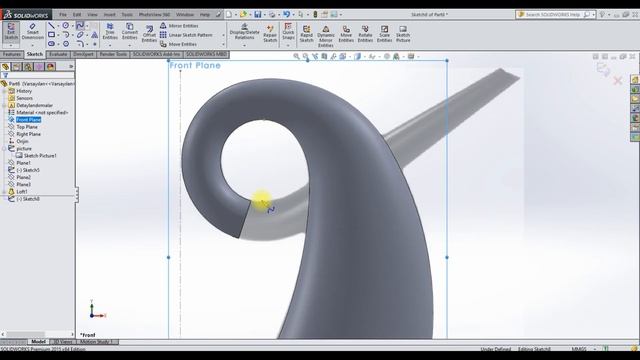Click the Offset Entities tool

(x=149, y=33)
